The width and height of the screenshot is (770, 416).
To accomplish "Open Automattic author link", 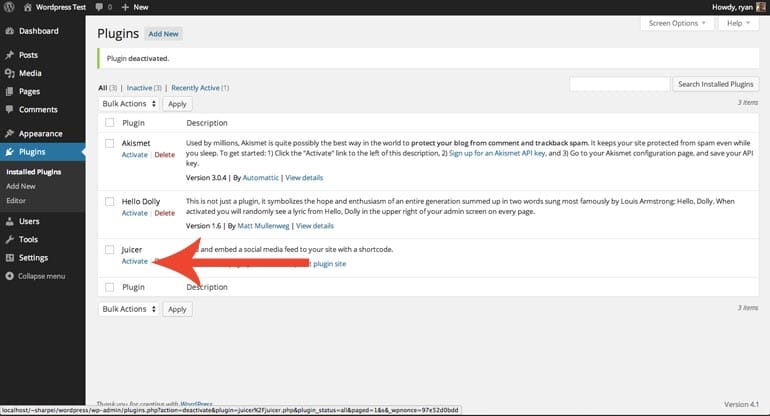I will [260, 178].
